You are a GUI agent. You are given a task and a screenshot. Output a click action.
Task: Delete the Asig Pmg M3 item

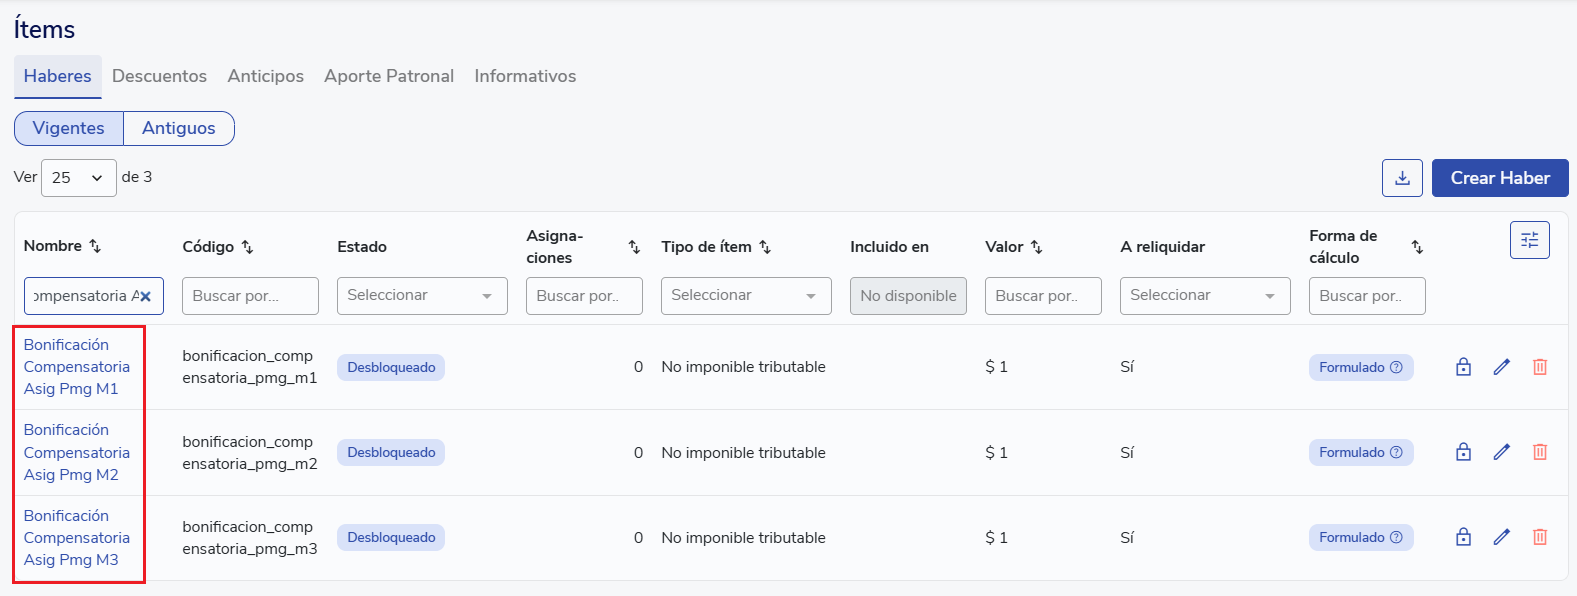point(1539,537)
